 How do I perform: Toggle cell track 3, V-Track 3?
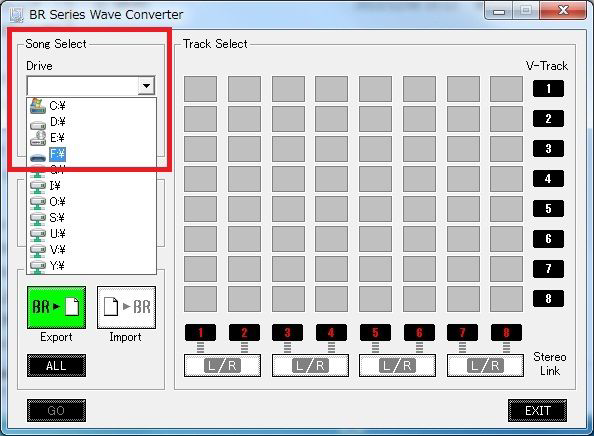point(288,148)
